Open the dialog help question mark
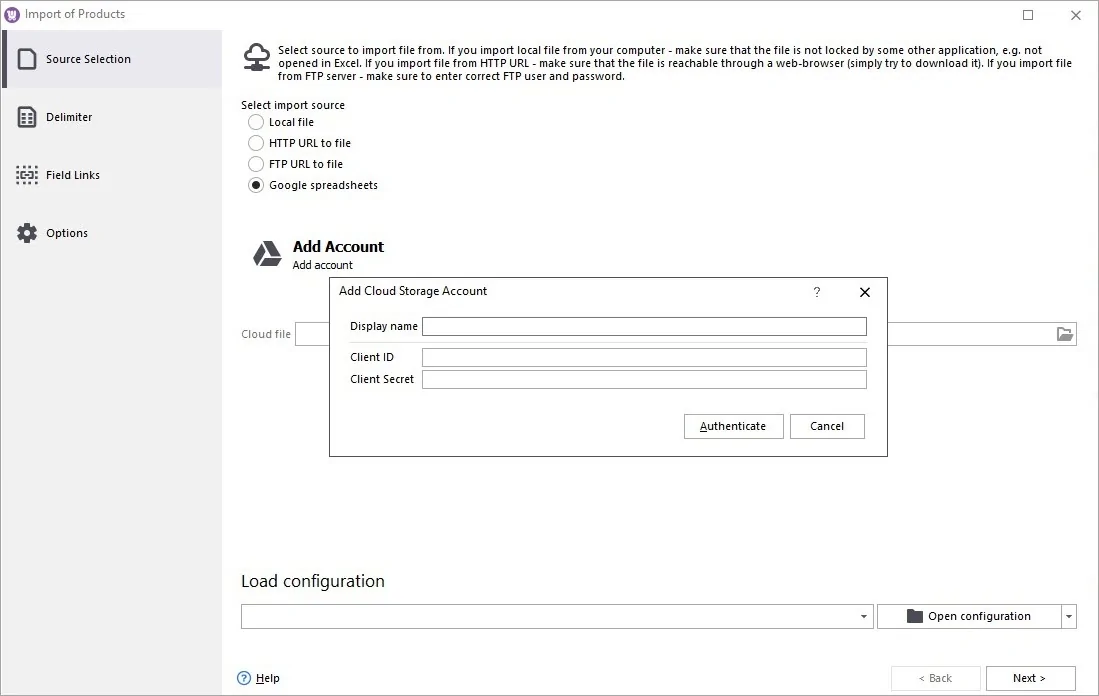 pos(816,292)
